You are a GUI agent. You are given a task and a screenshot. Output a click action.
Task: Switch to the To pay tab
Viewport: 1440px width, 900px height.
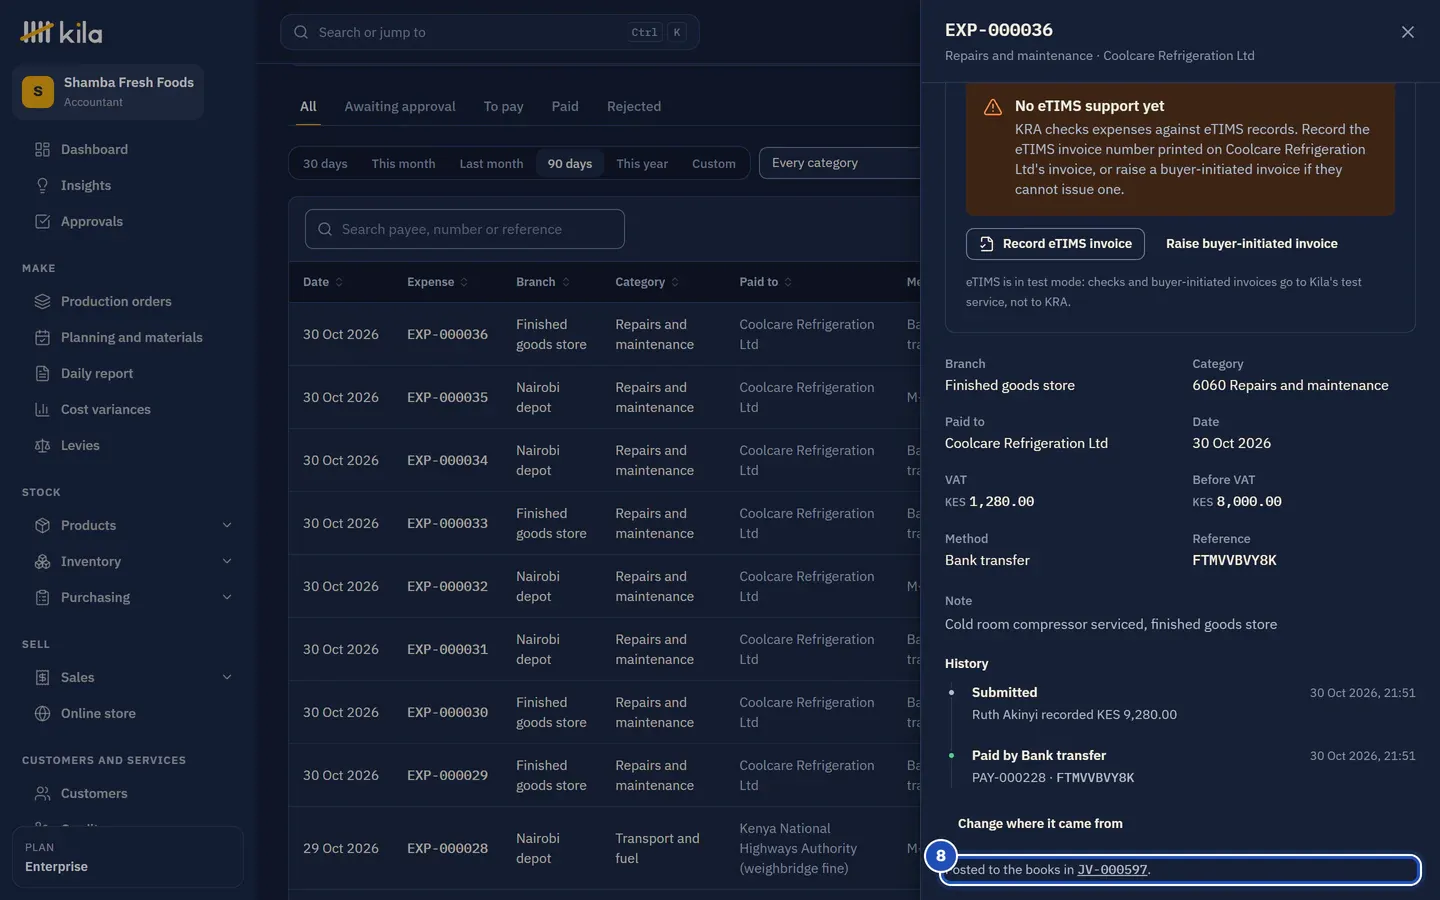[x=503, y=106]
